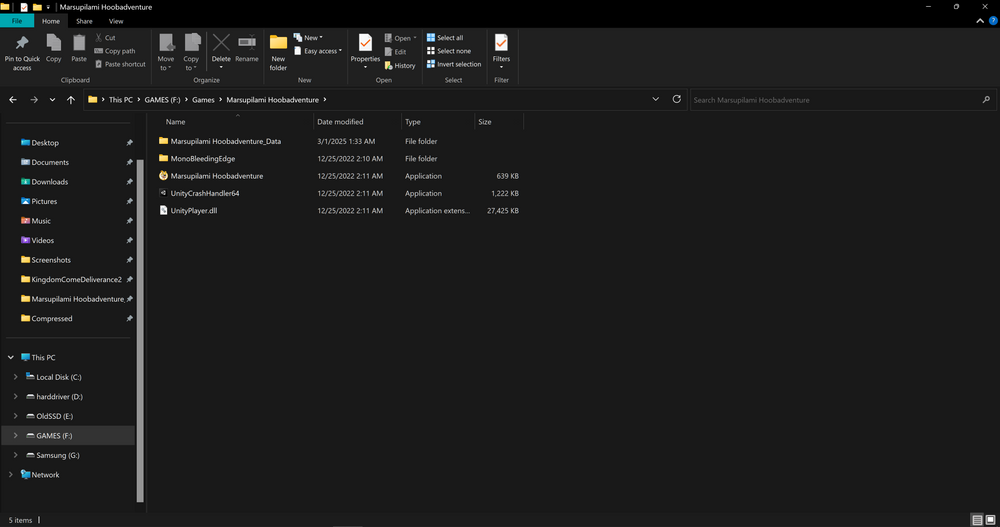Switch to large icons view layout
This screenshot has height=527, width=1000.
pos(990,520)
